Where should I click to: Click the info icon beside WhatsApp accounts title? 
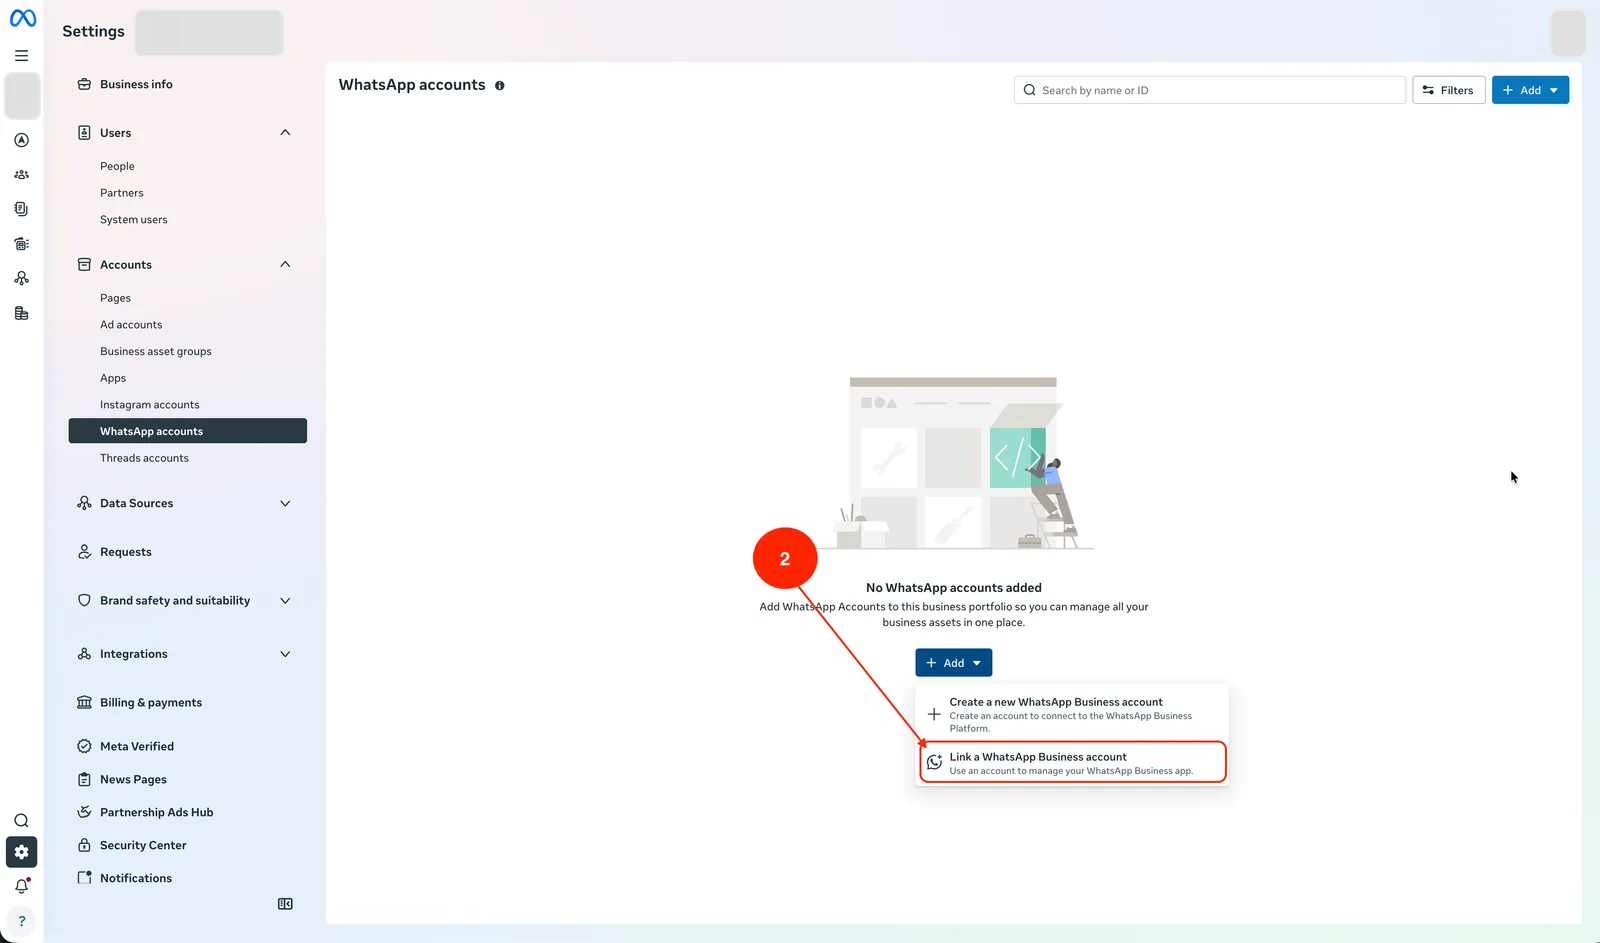tap(499, 86)
